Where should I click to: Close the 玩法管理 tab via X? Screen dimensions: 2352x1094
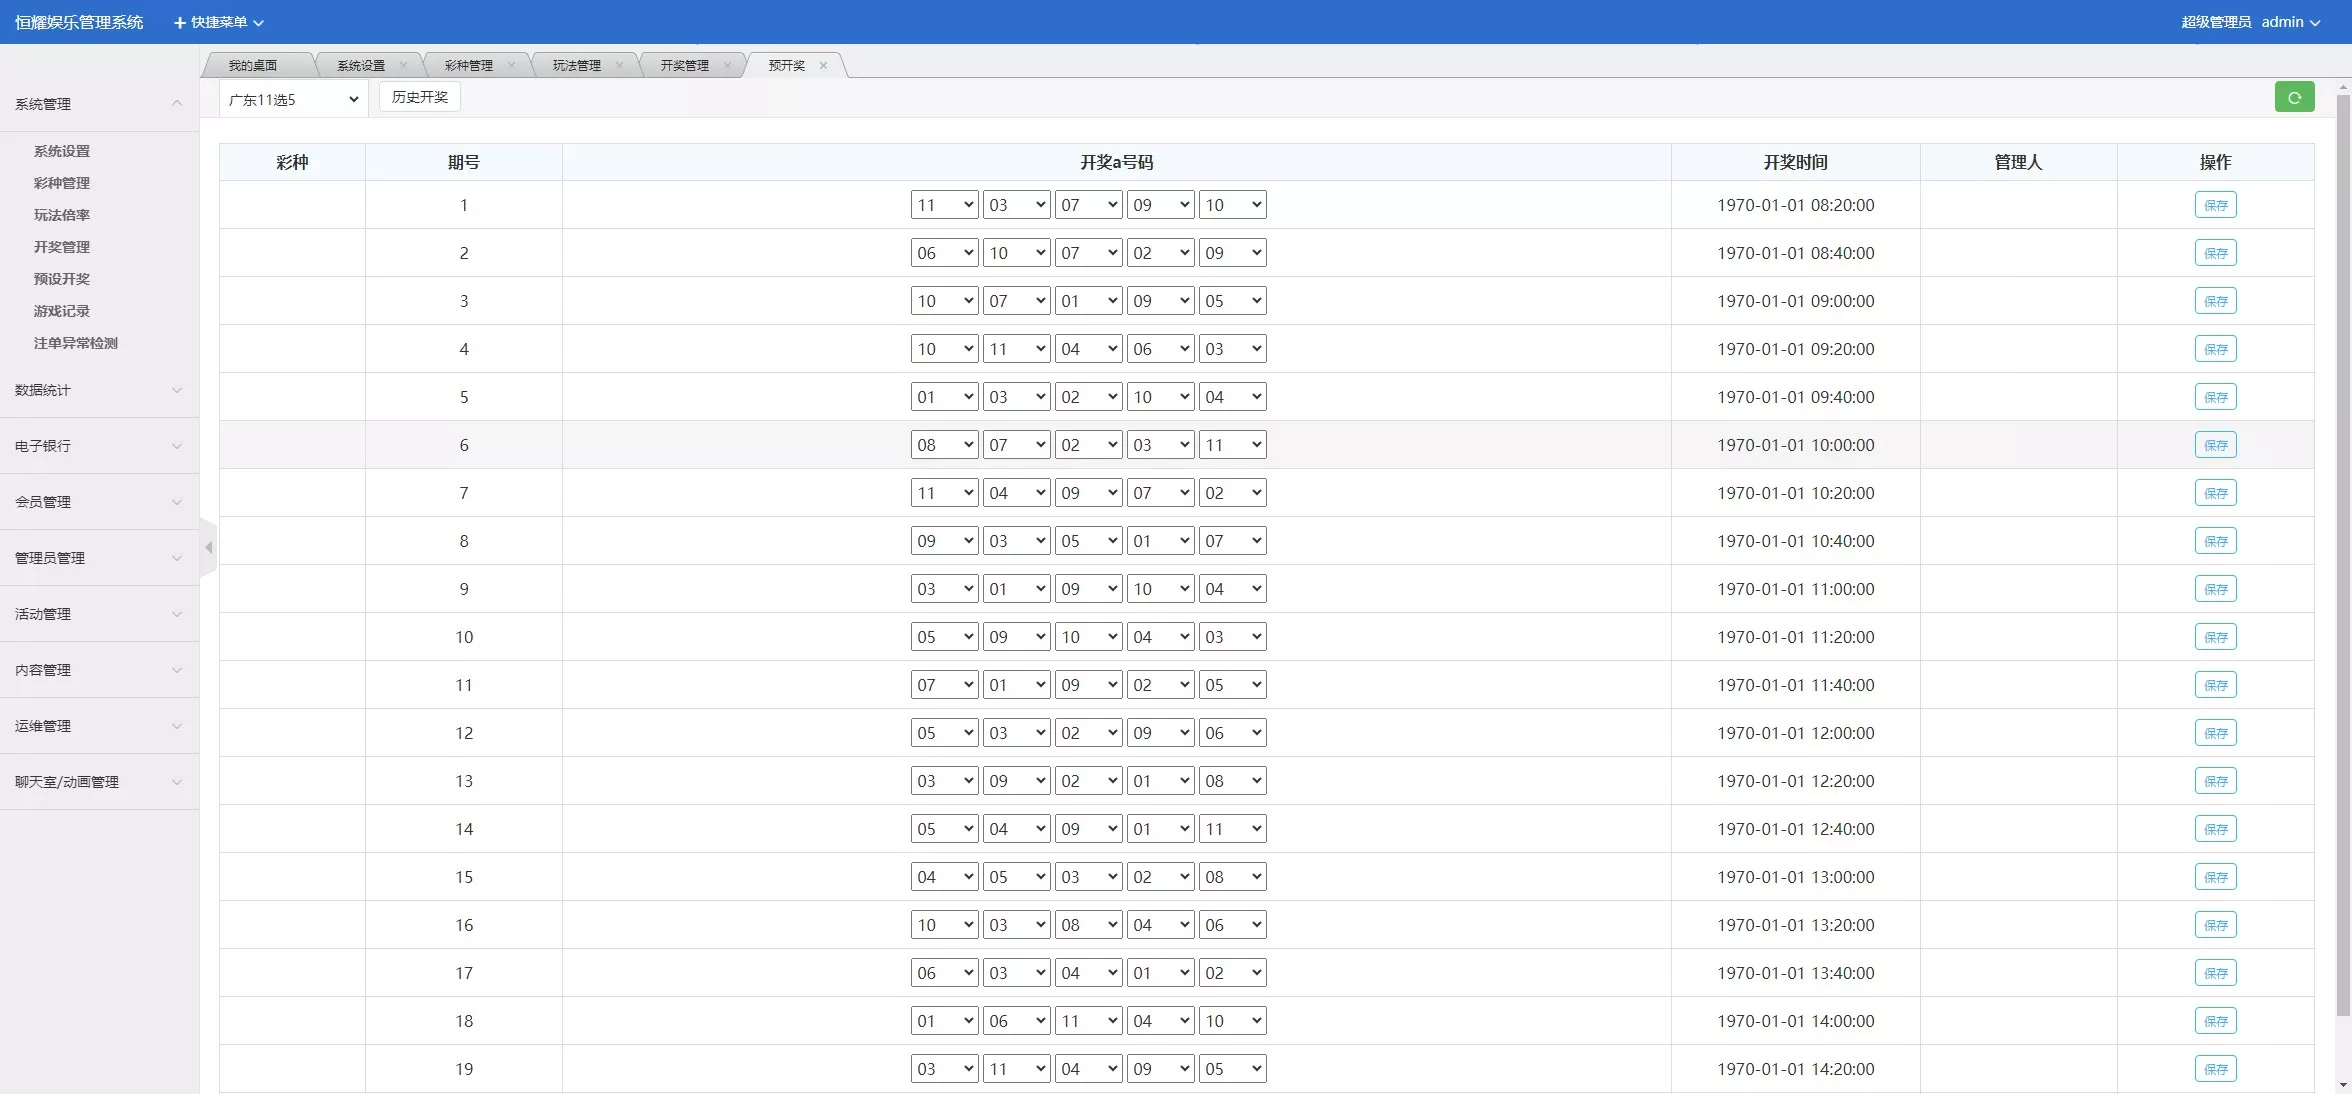tap(619, 66)
